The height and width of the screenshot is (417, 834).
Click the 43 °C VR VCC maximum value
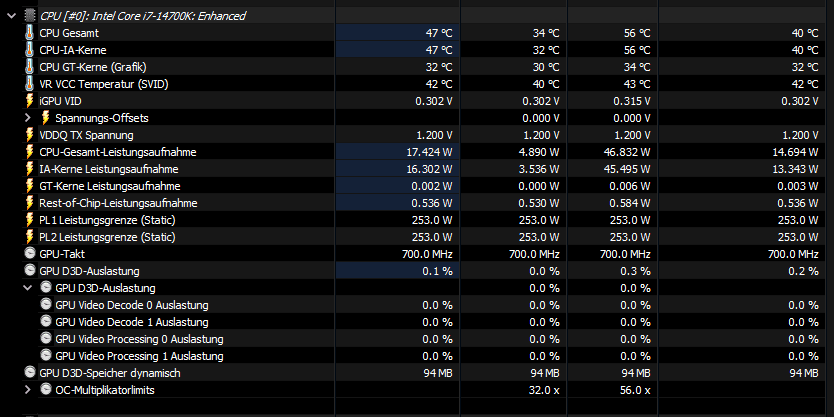tap(637, 84)
